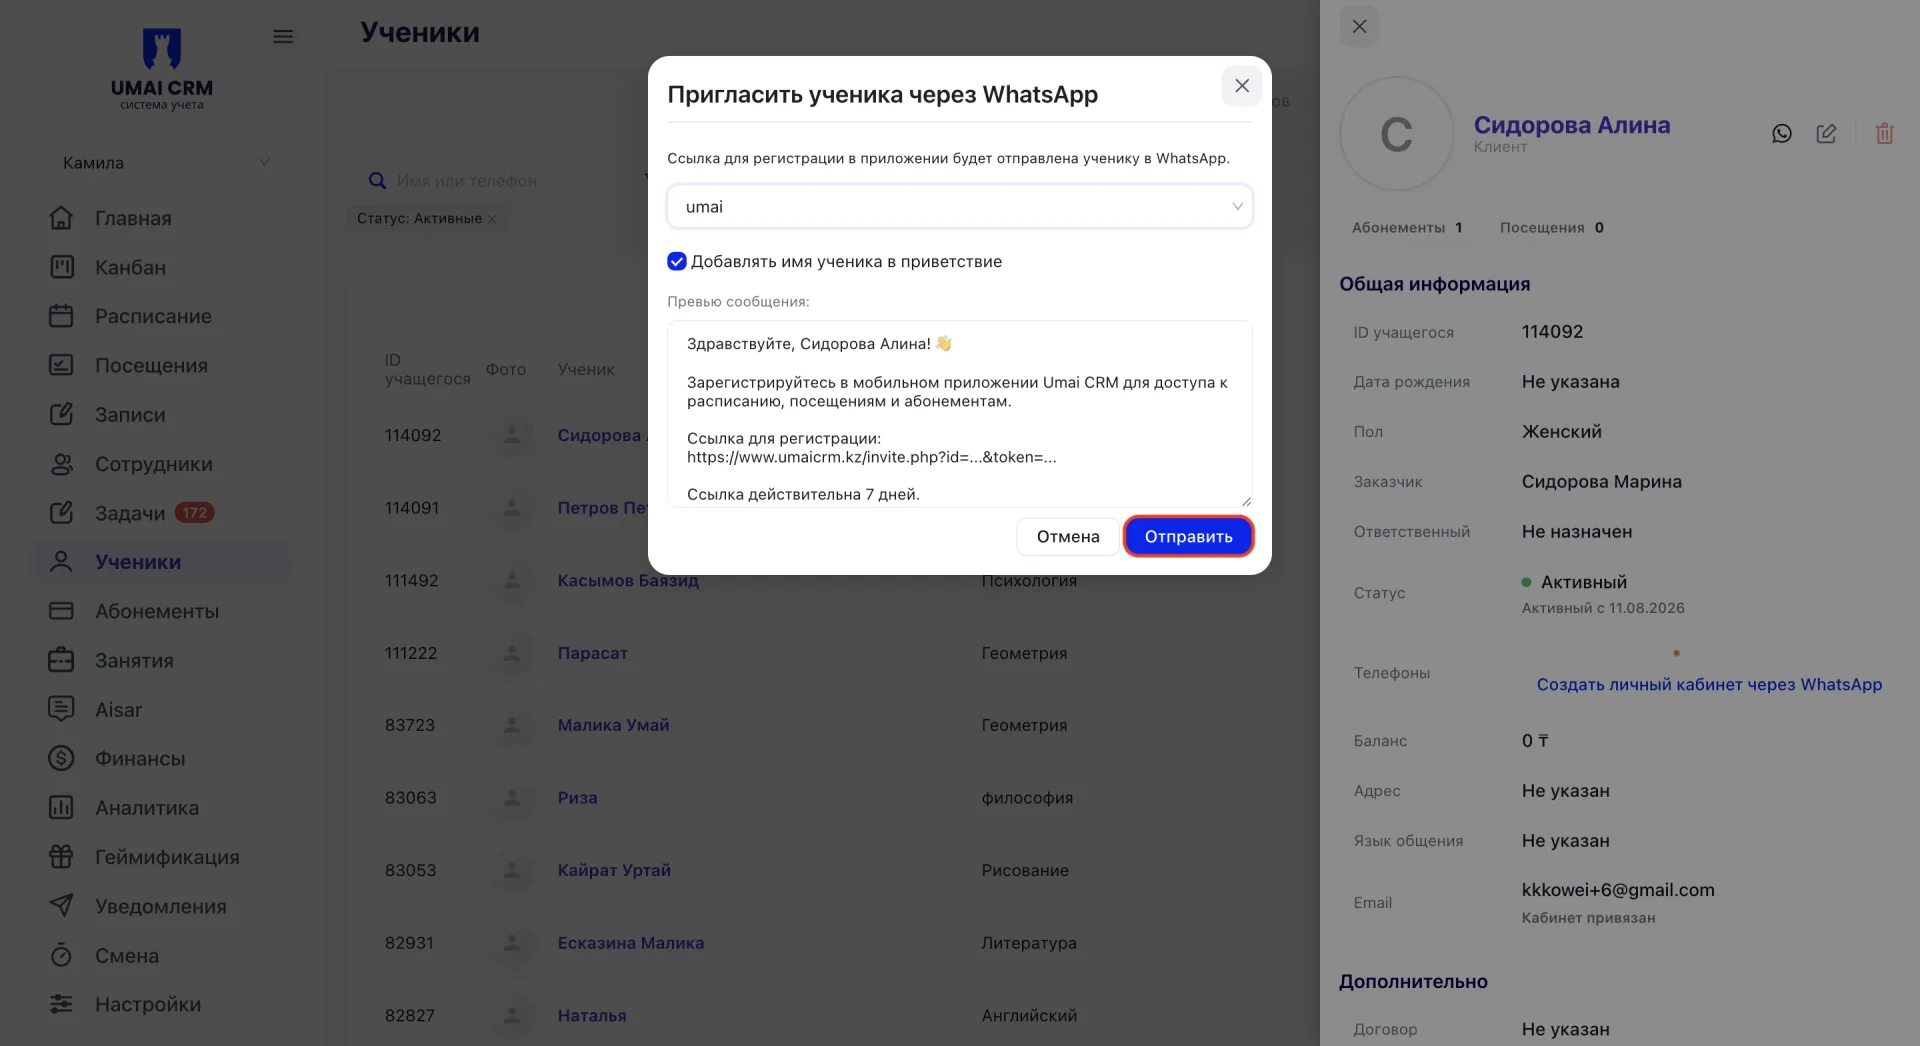Switch to the Посещения tab in profile
The height and width of the screenshot is (1046, 1920).
coord(1551,228)
